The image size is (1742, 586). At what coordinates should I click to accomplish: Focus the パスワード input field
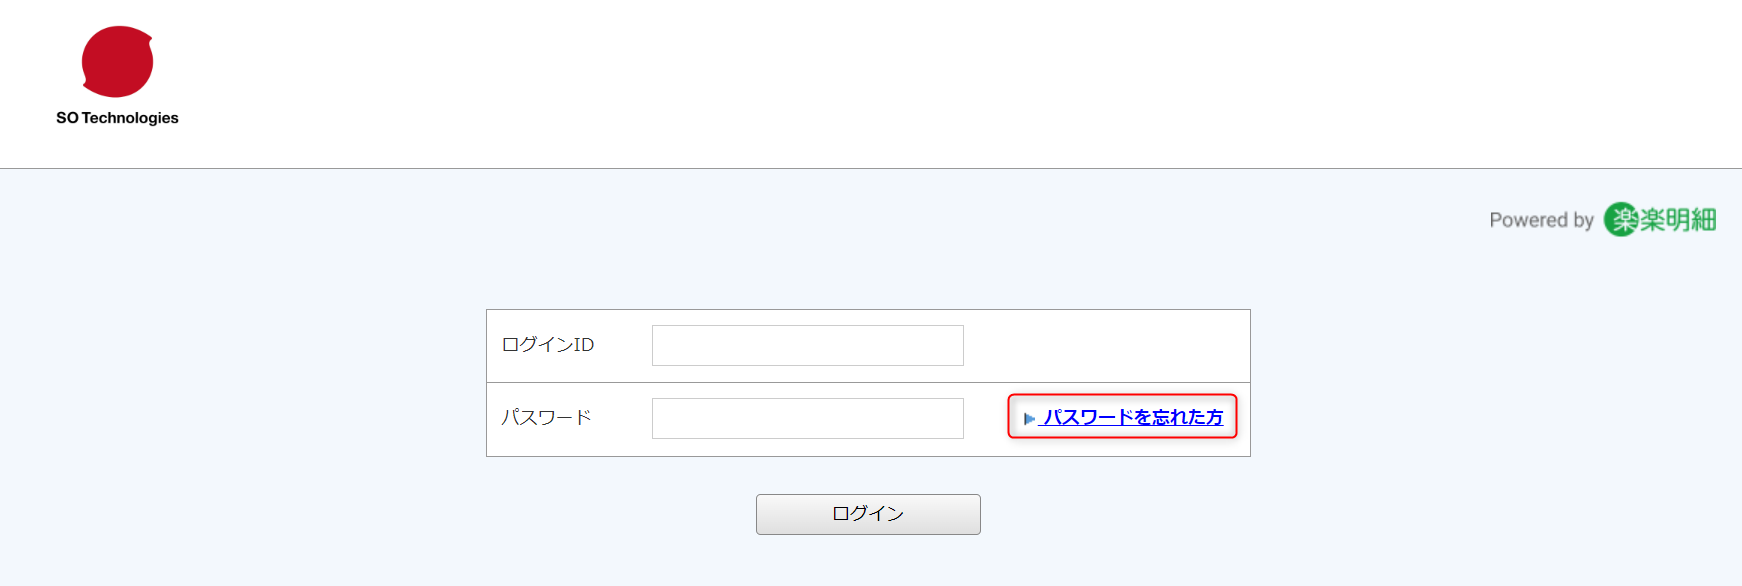point(808,418)
